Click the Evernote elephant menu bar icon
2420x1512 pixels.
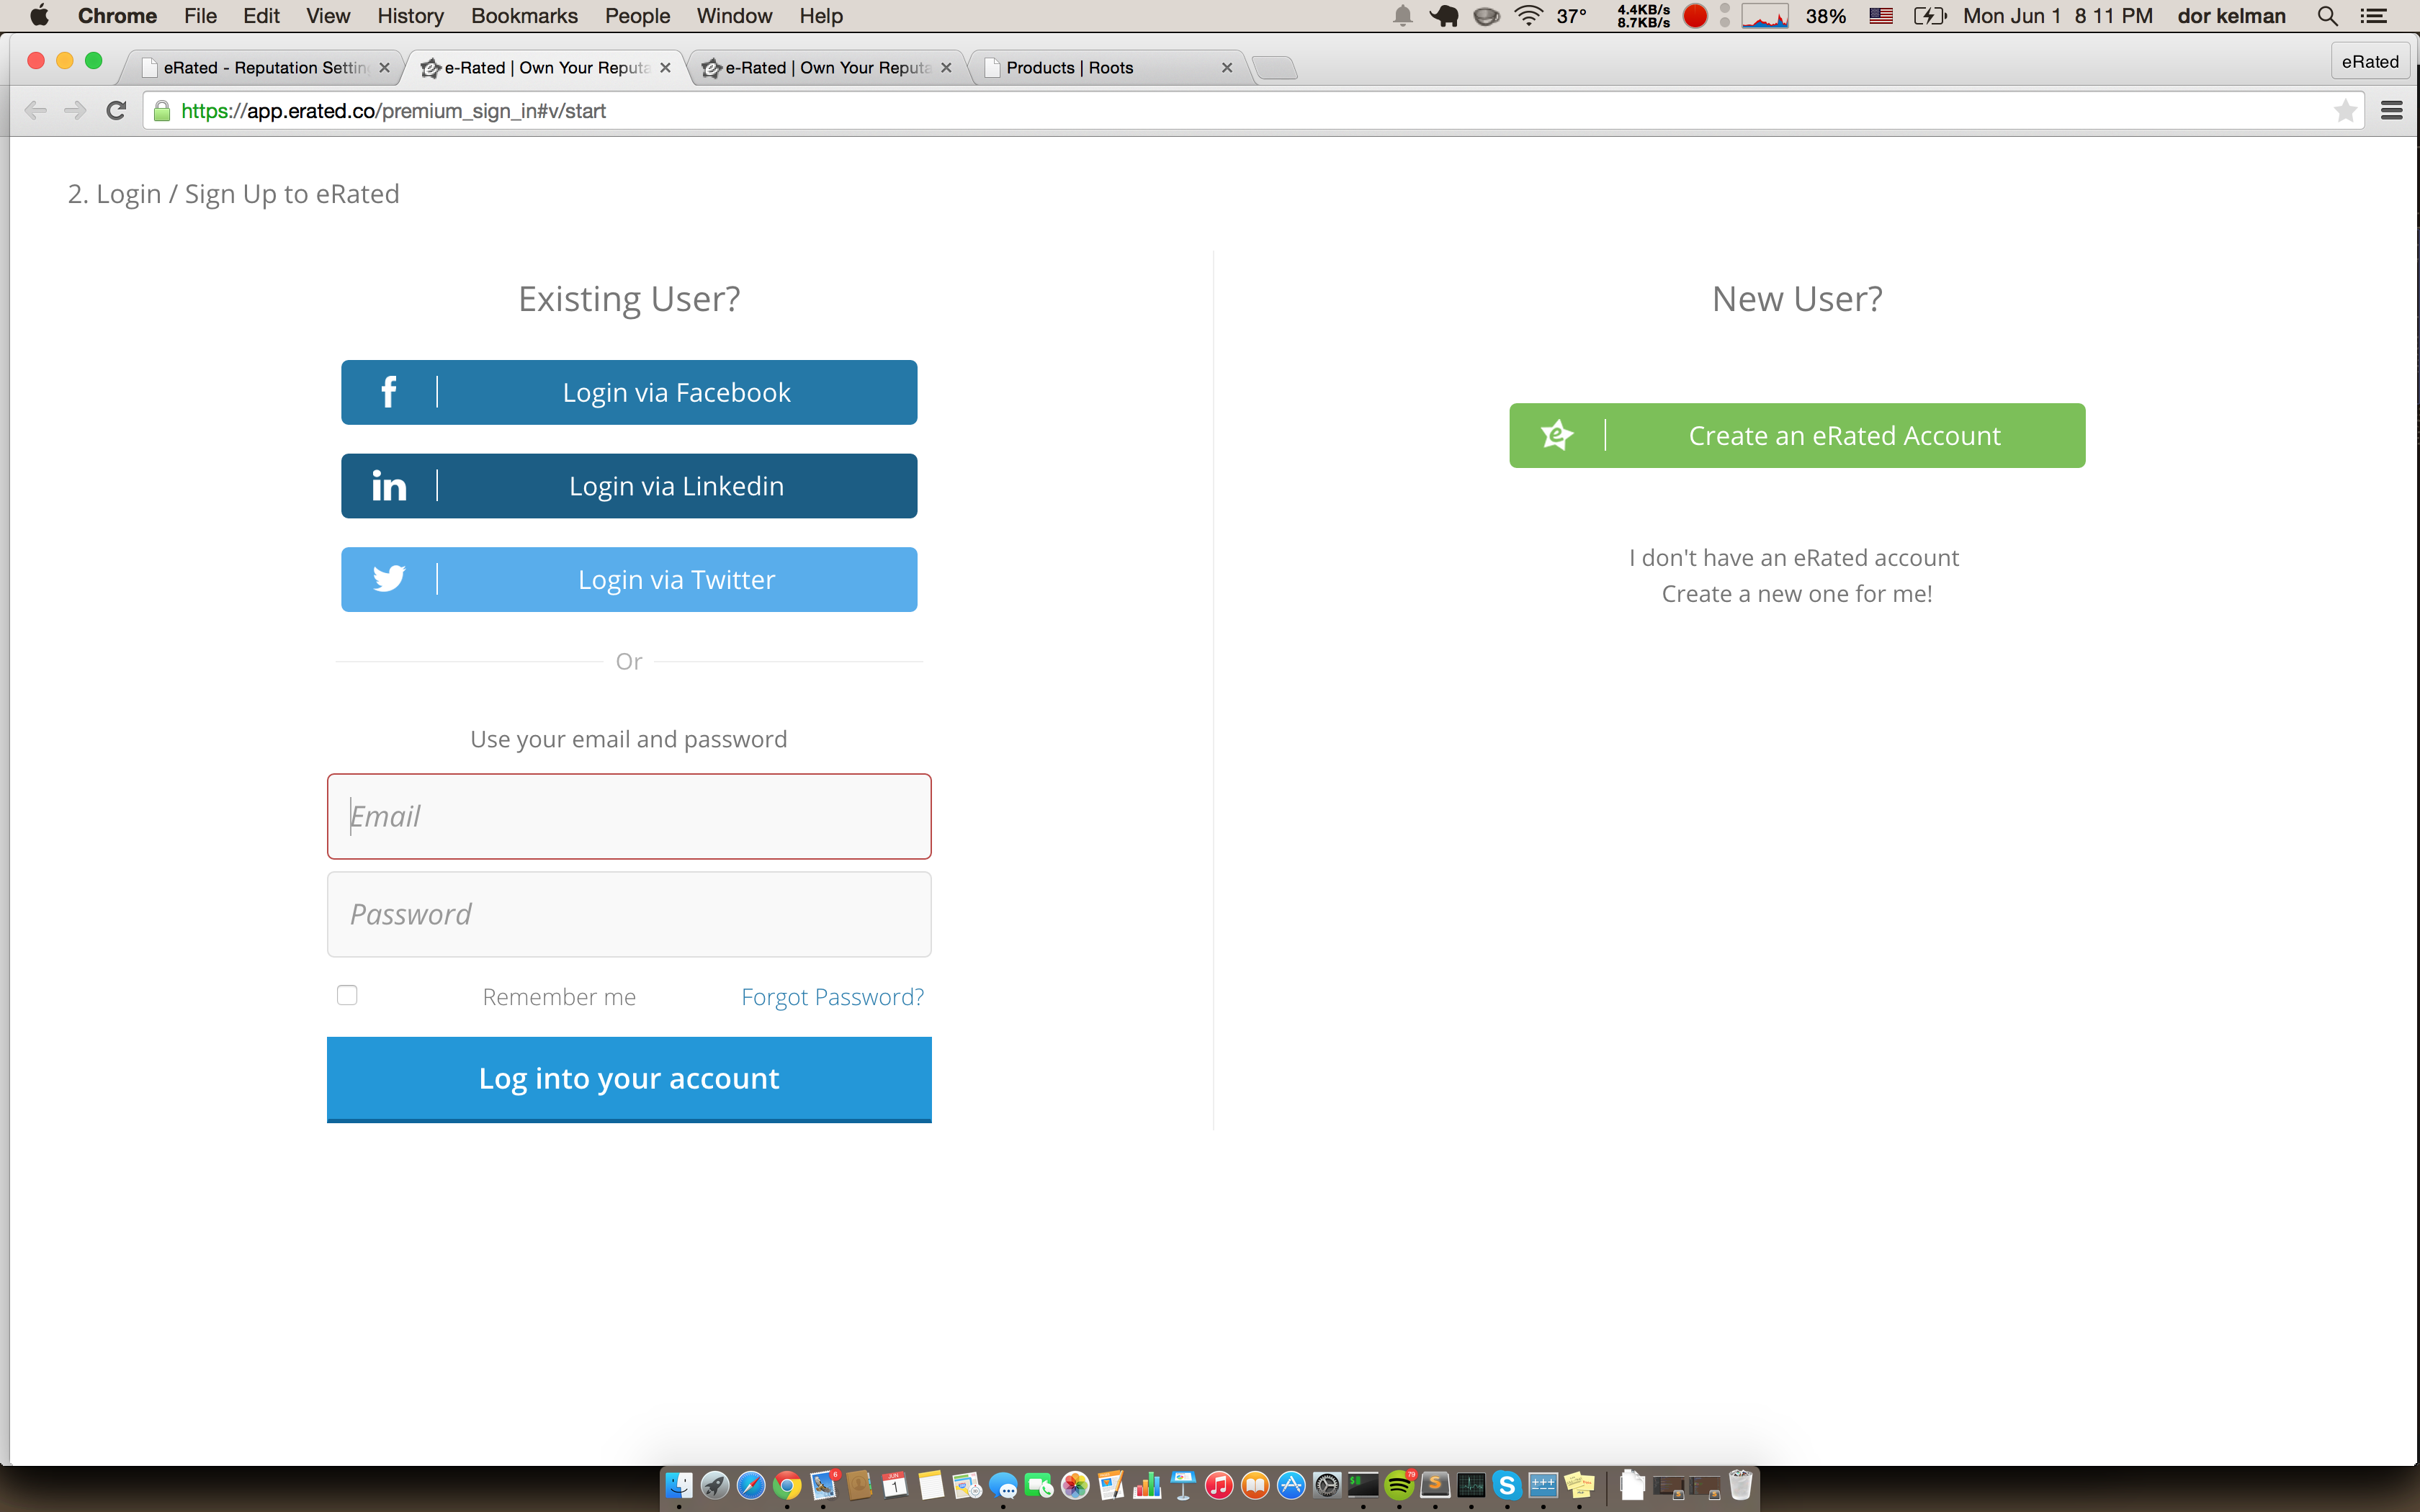click(1443, 16)
